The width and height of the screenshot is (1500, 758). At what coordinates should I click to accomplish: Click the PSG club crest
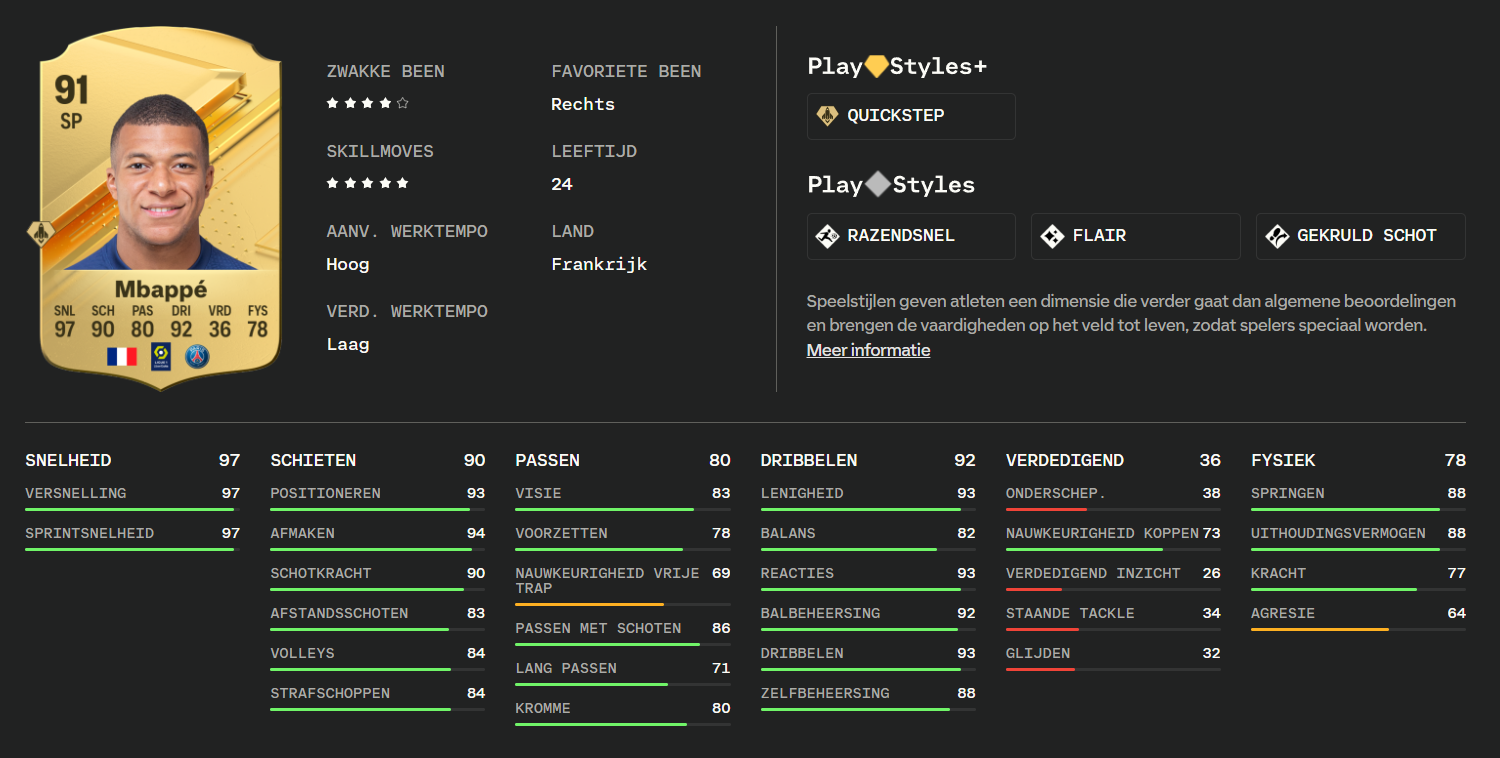point(197,356)
